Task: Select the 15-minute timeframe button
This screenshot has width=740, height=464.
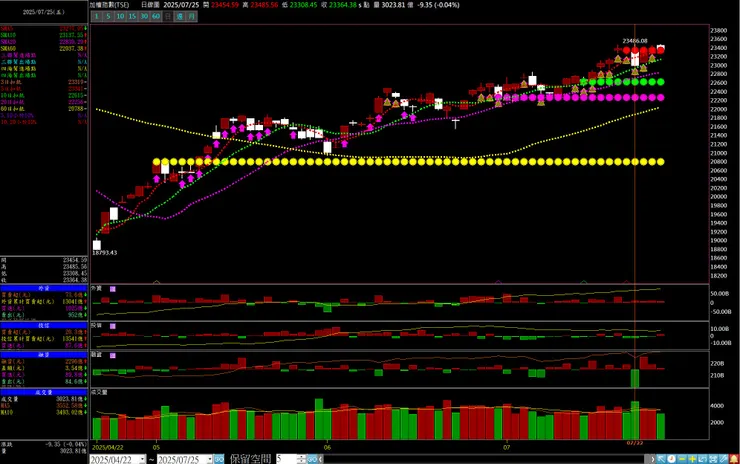Action: tap(132, 16)
